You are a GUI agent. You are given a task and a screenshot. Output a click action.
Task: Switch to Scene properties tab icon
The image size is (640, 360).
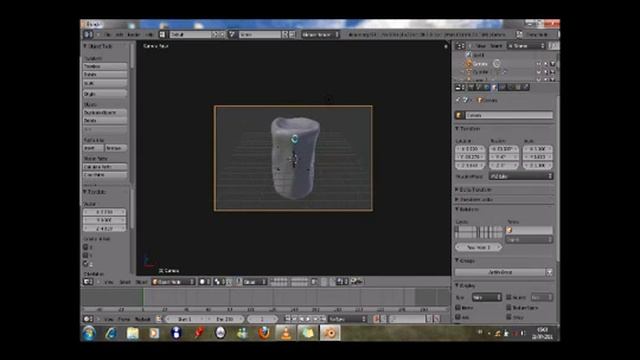[479, 87]
